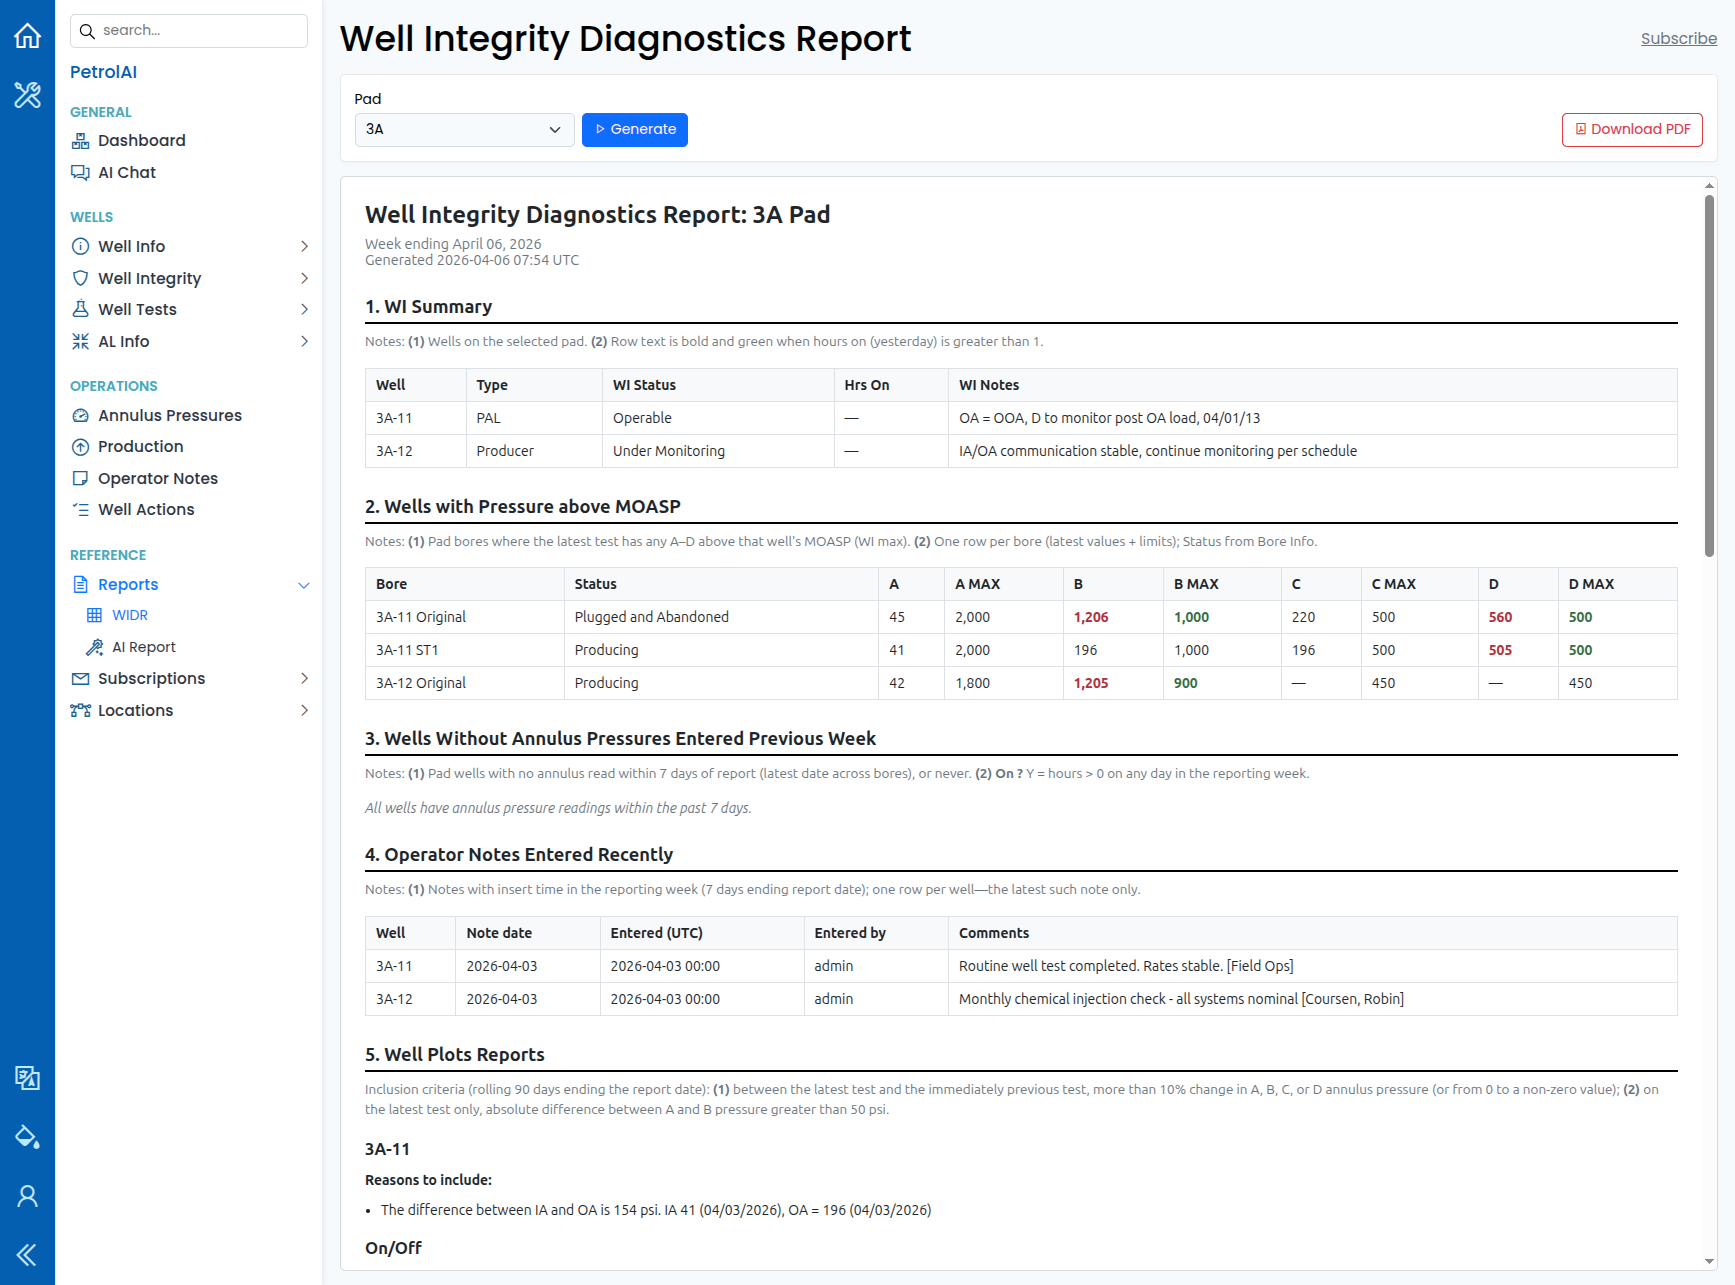
Task: Click the Well Integrity shield icon
Action: click(81, 278)
